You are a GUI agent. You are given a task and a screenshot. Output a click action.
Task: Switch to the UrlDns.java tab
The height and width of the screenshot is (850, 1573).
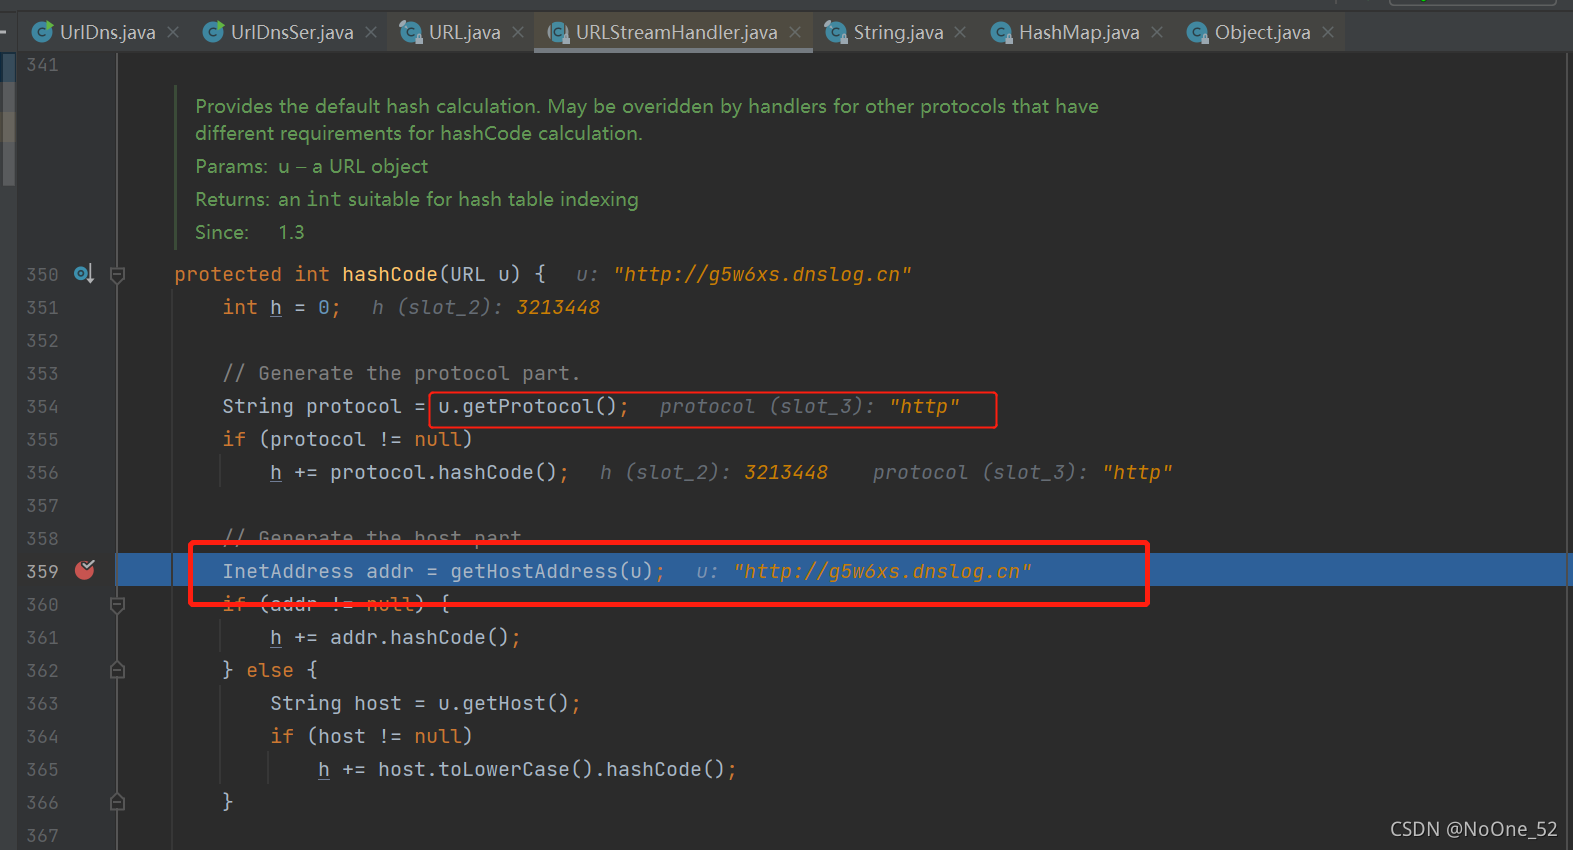coord(107,32)
